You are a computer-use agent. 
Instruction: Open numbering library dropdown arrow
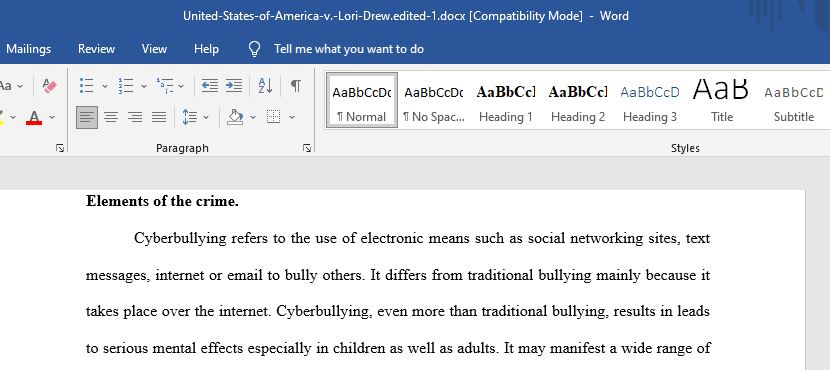coord(143,86)
